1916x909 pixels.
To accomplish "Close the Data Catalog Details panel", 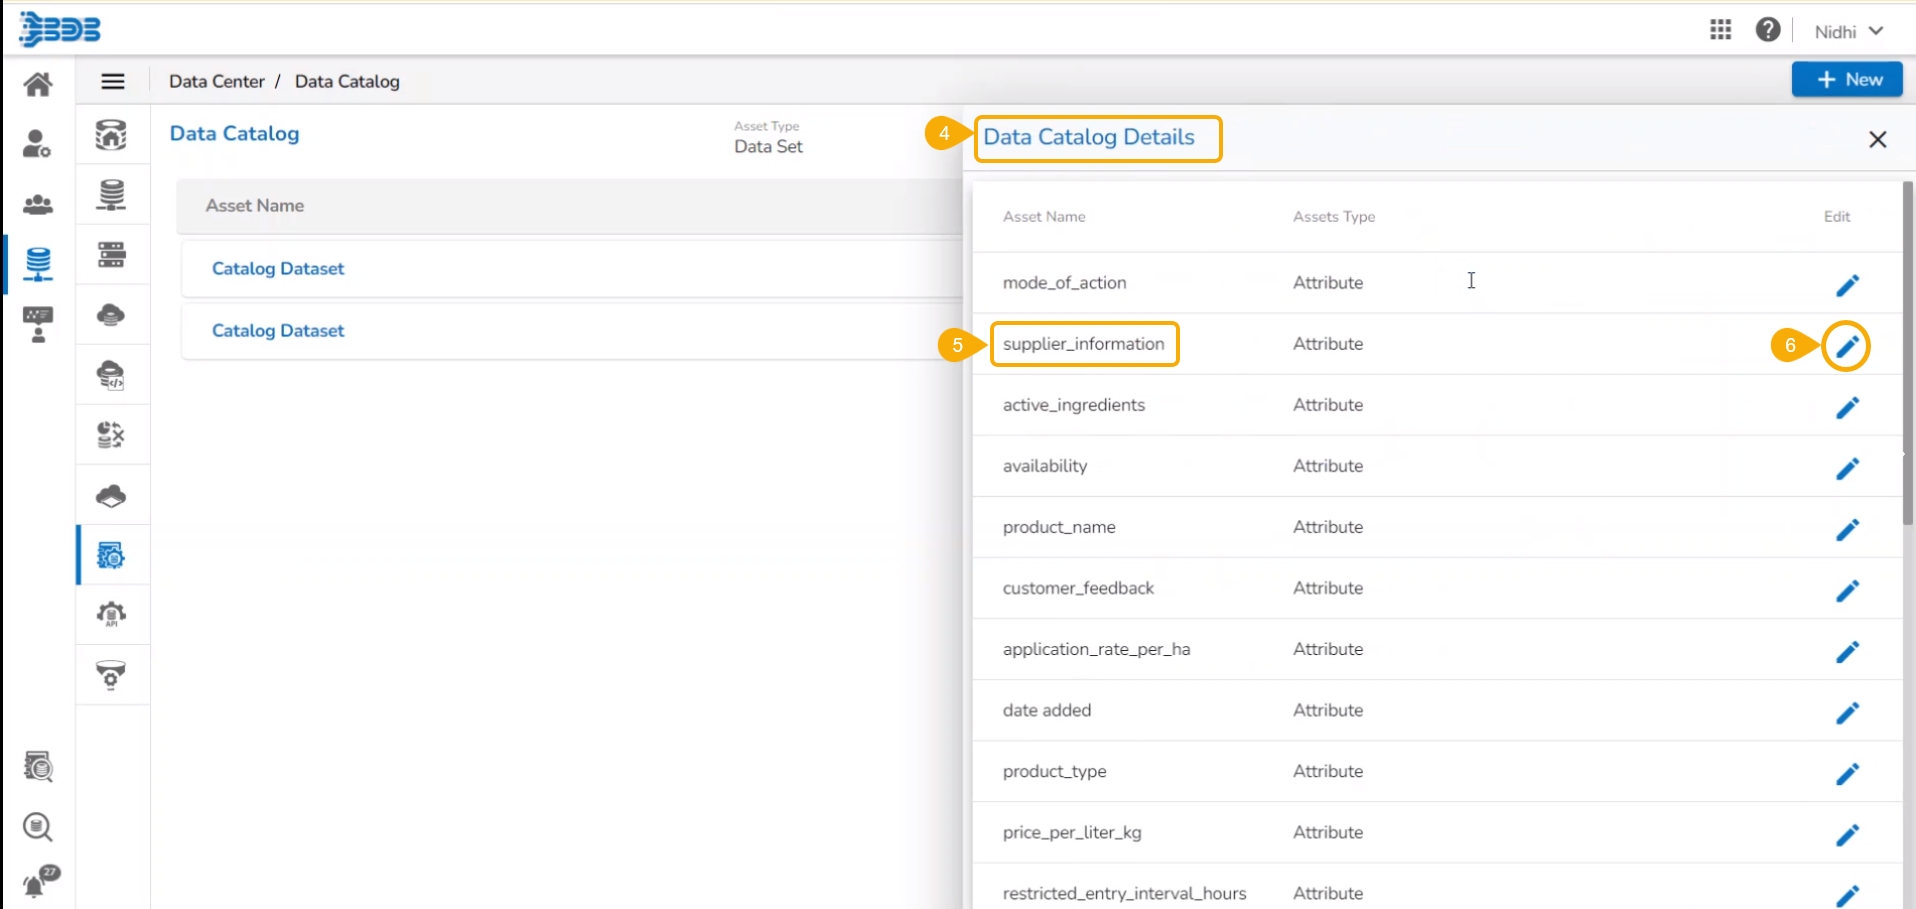I will coord(1877,139).
